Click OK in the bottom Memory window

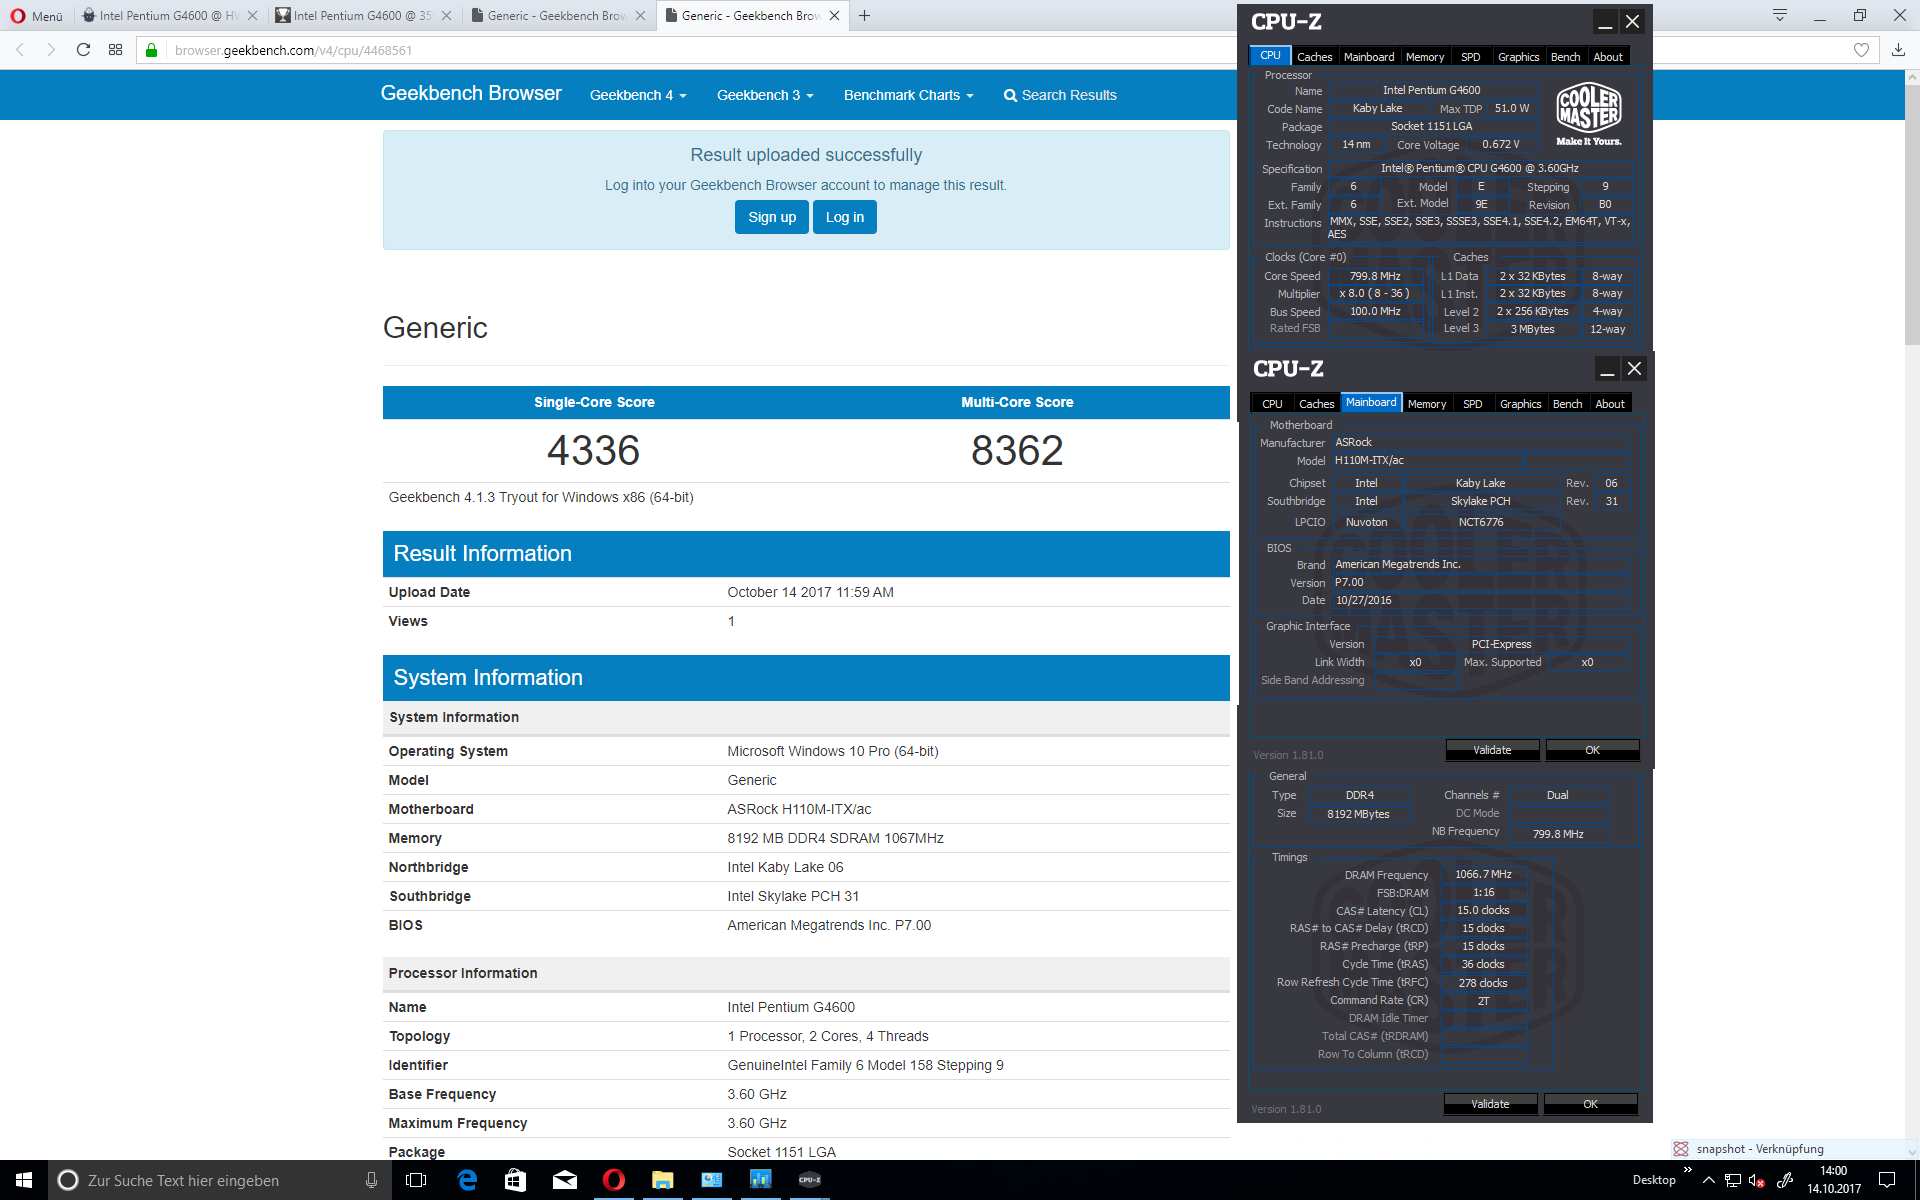coord(1590,1104)
